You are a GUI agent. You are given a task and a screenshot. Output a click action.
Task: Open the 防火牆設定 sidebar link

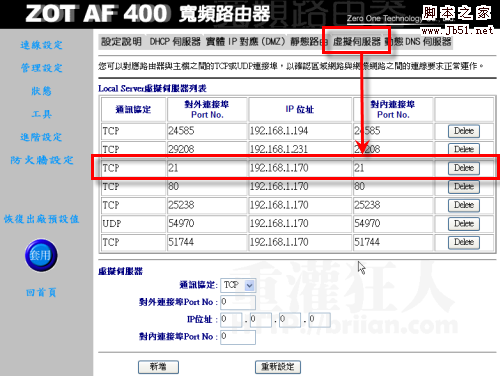point(42,160)
